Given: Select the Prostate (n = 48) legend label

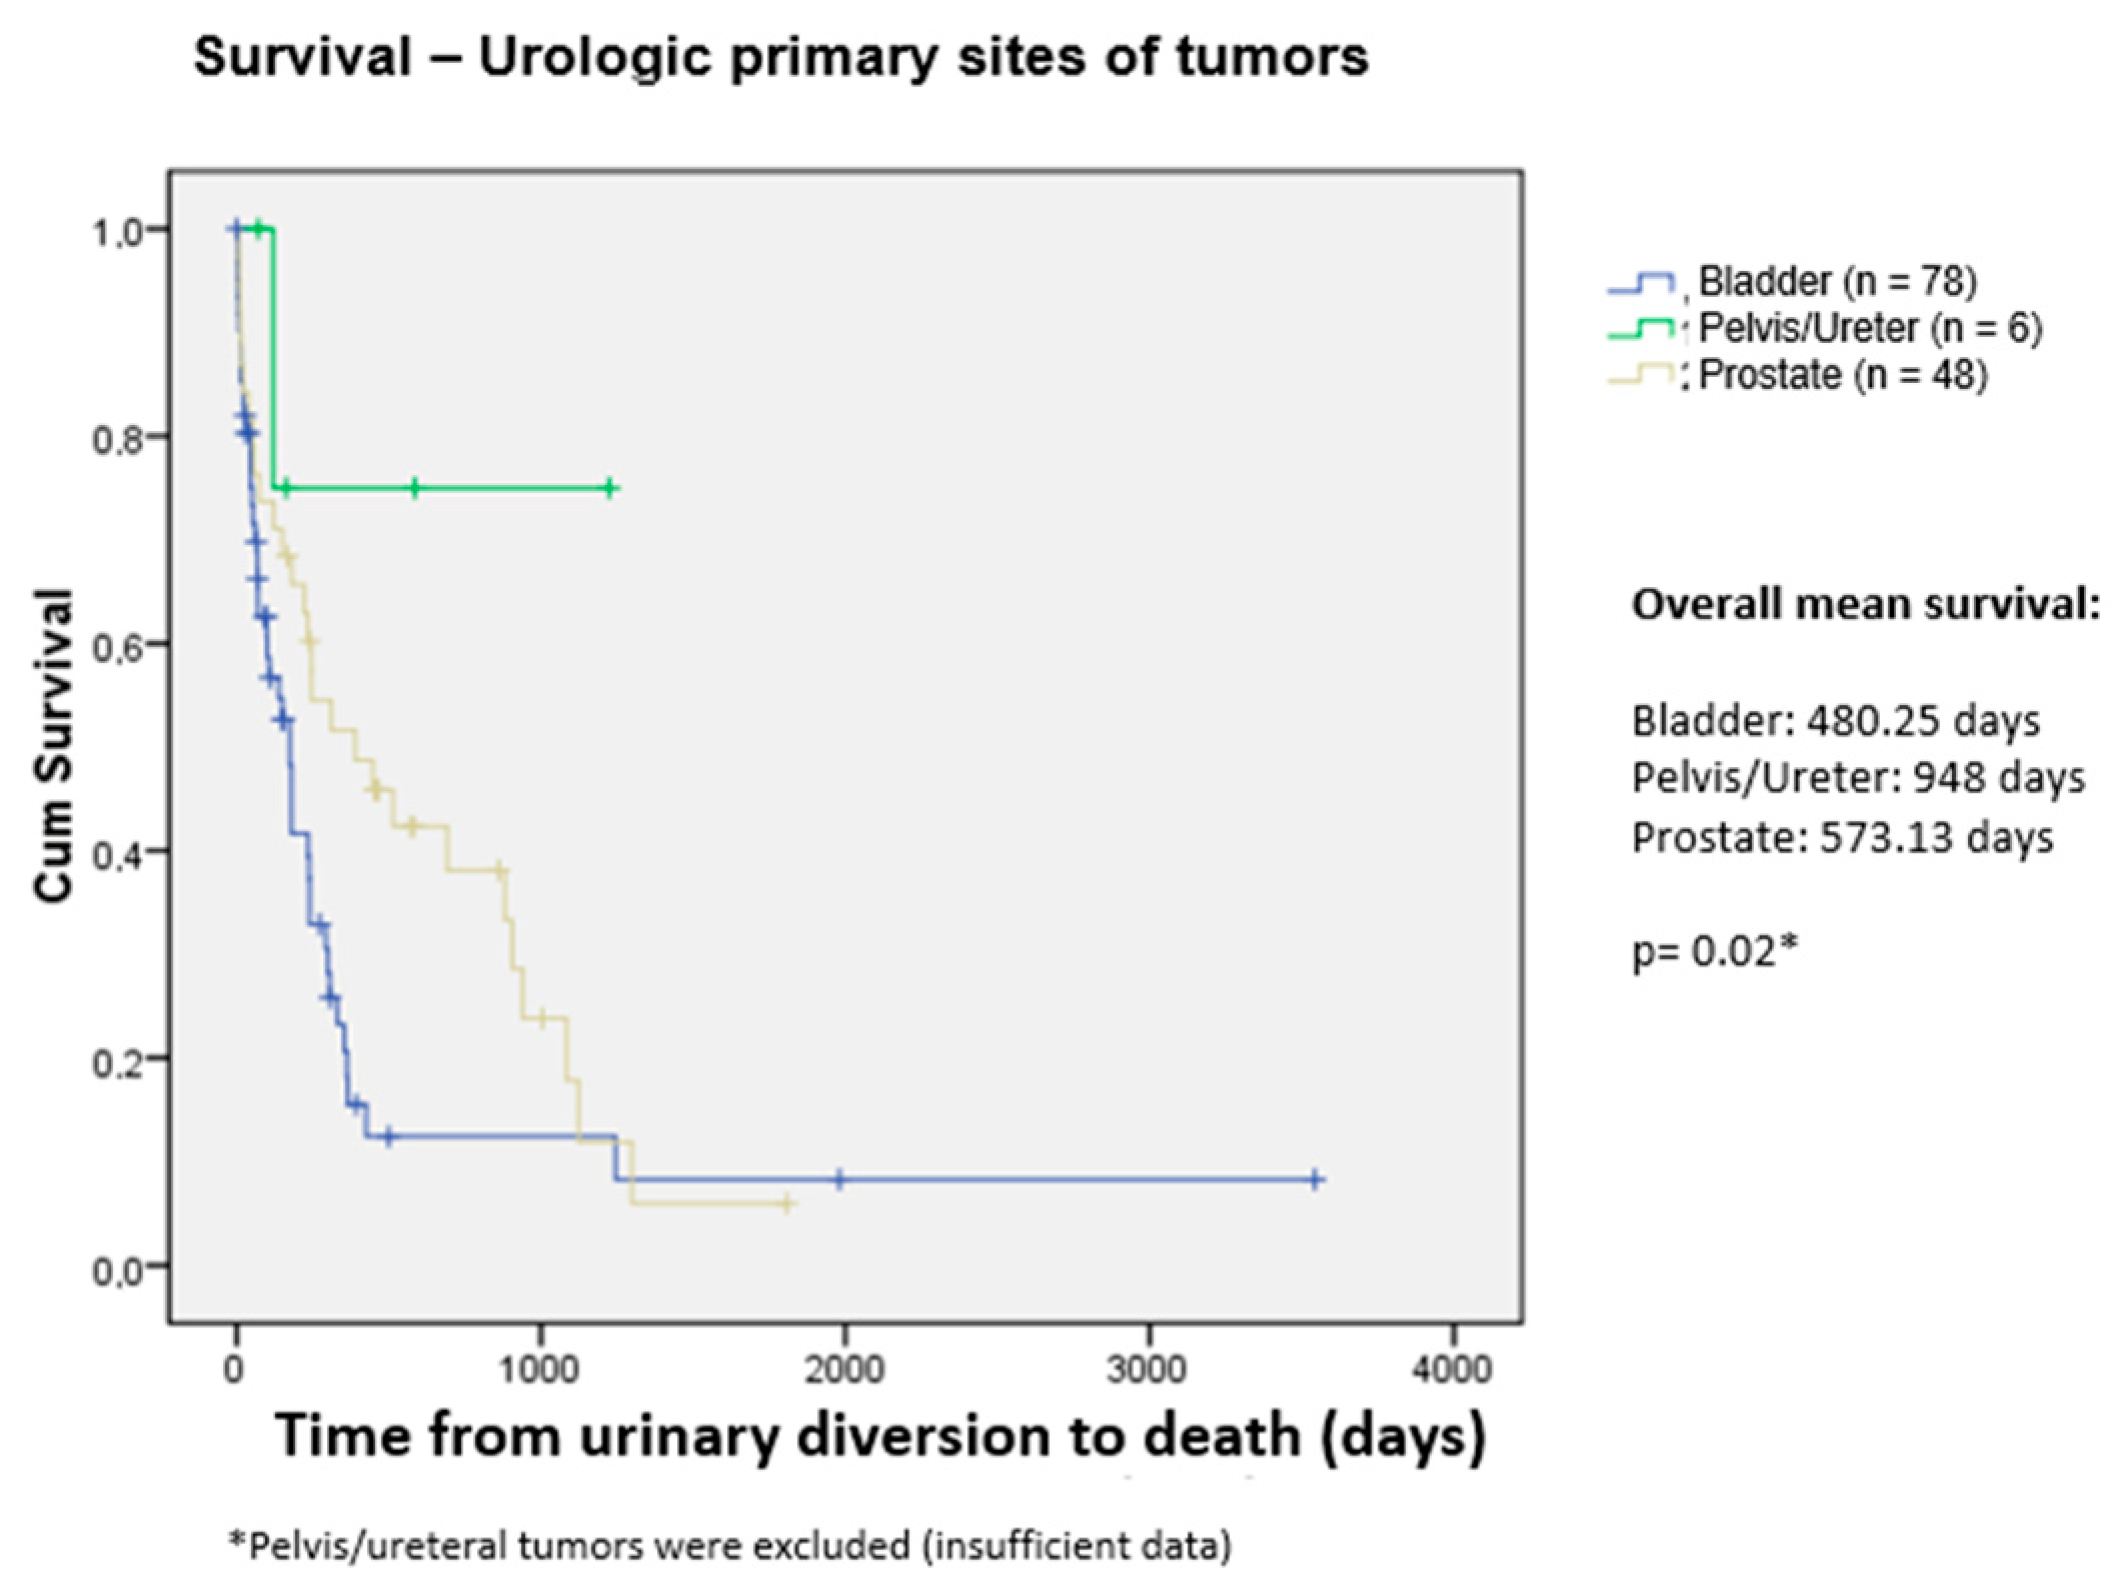Looking at the screenshot, I should click(1843, 375).
